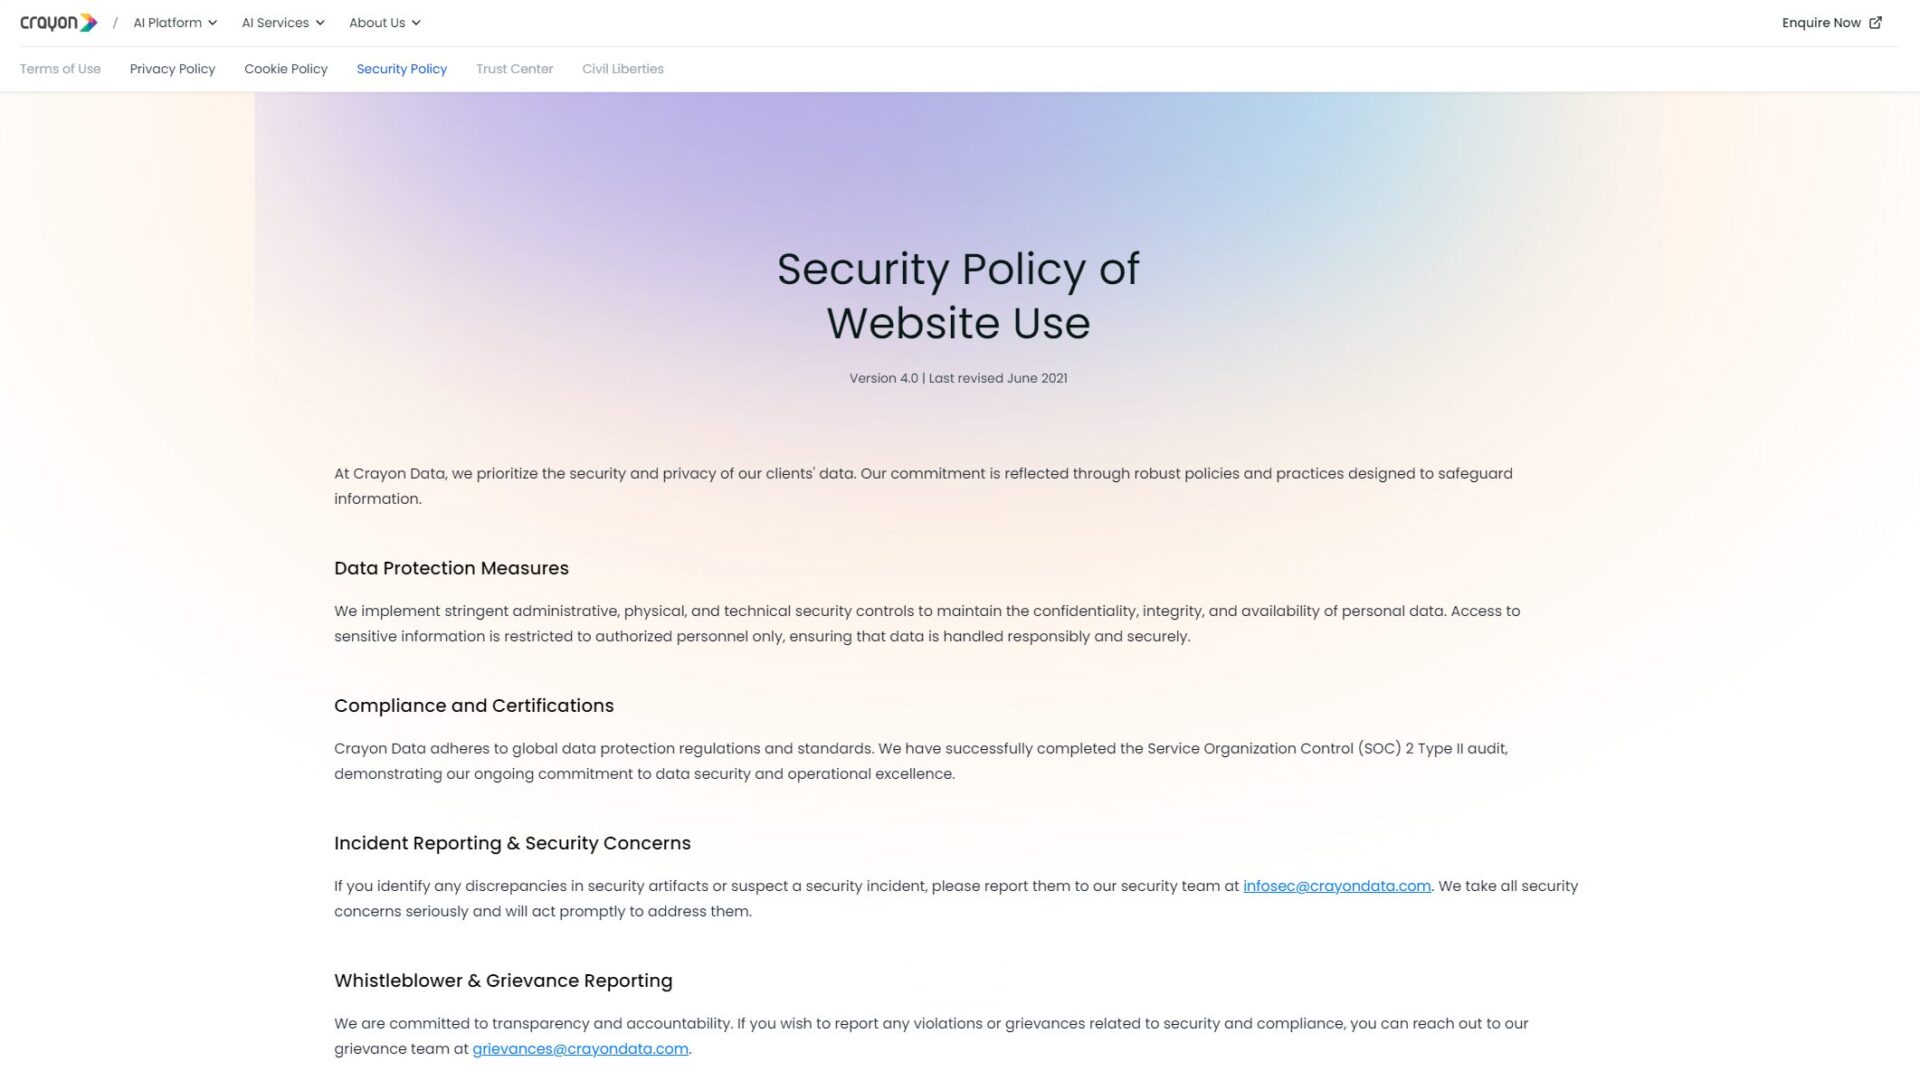
Task: Switch to the Privacy Policy tab
Action: tap(172, 69)
